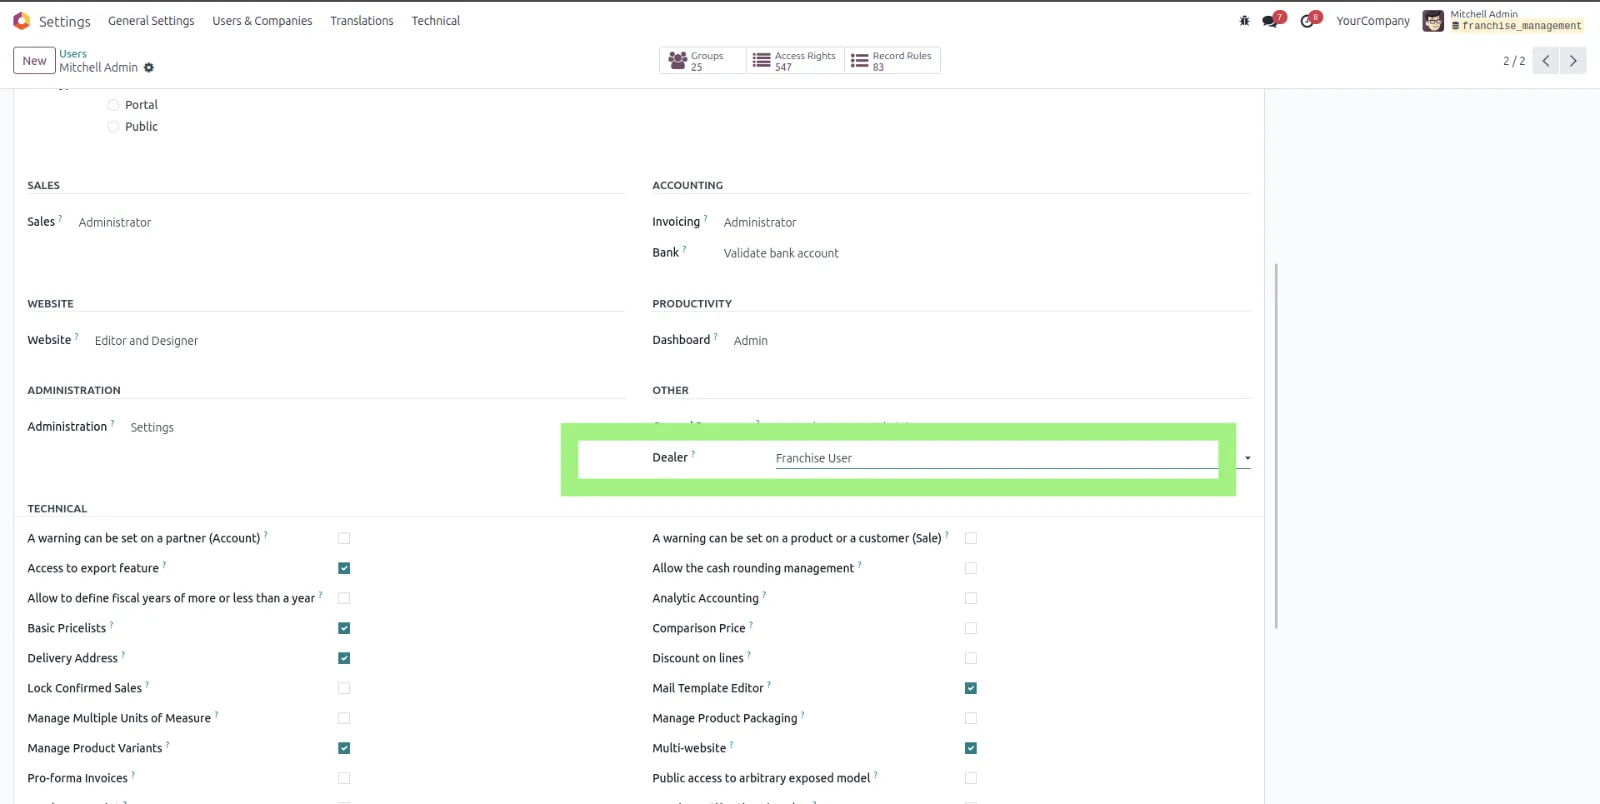Open the Access Rights stat button

[x=795, y=61]
